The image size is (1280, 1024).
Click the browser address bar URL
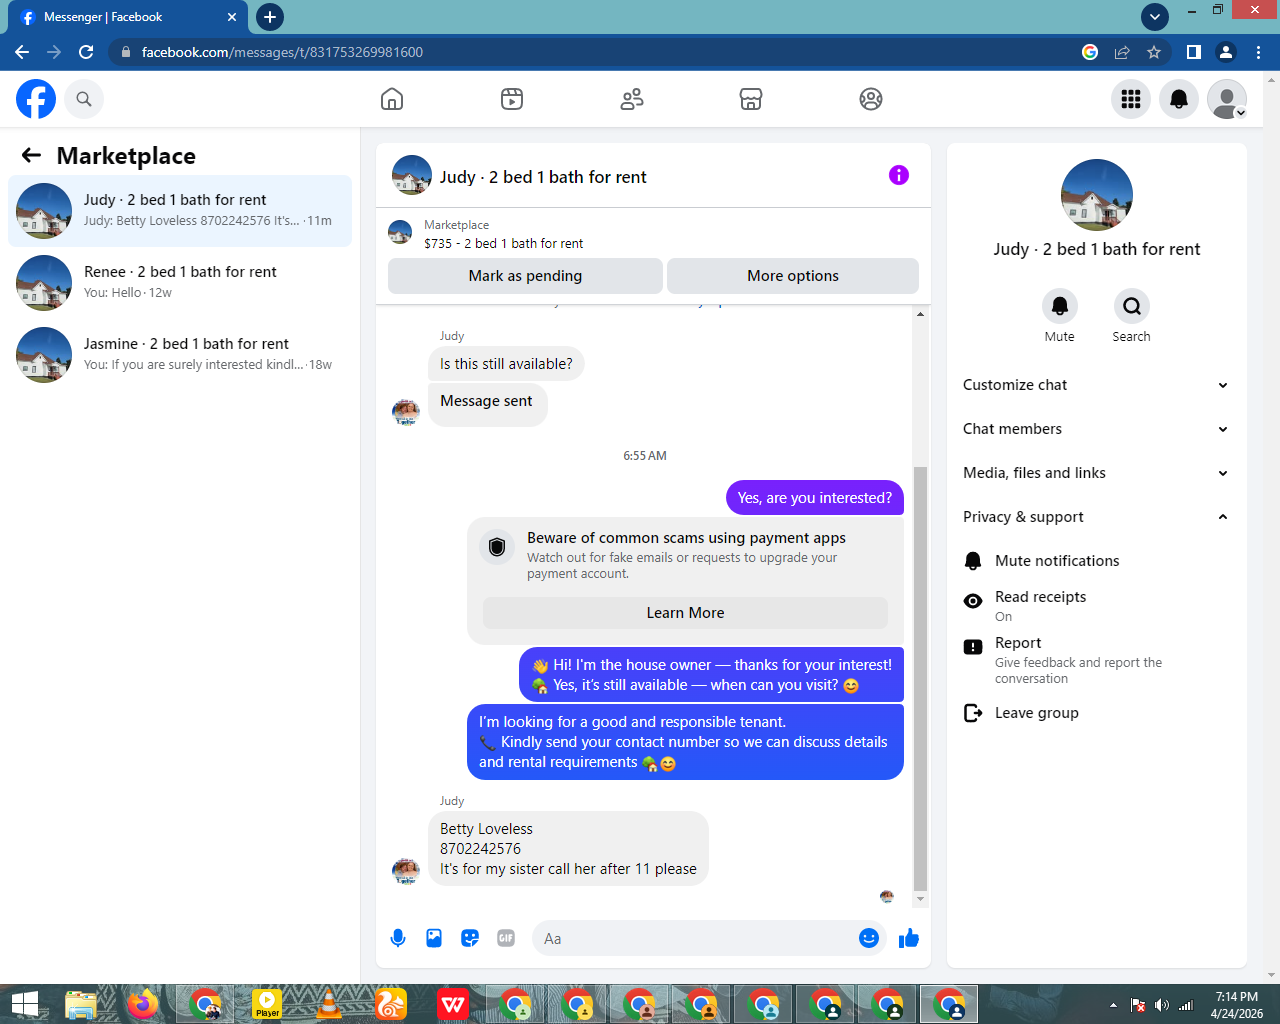click(x=282, y=52)
